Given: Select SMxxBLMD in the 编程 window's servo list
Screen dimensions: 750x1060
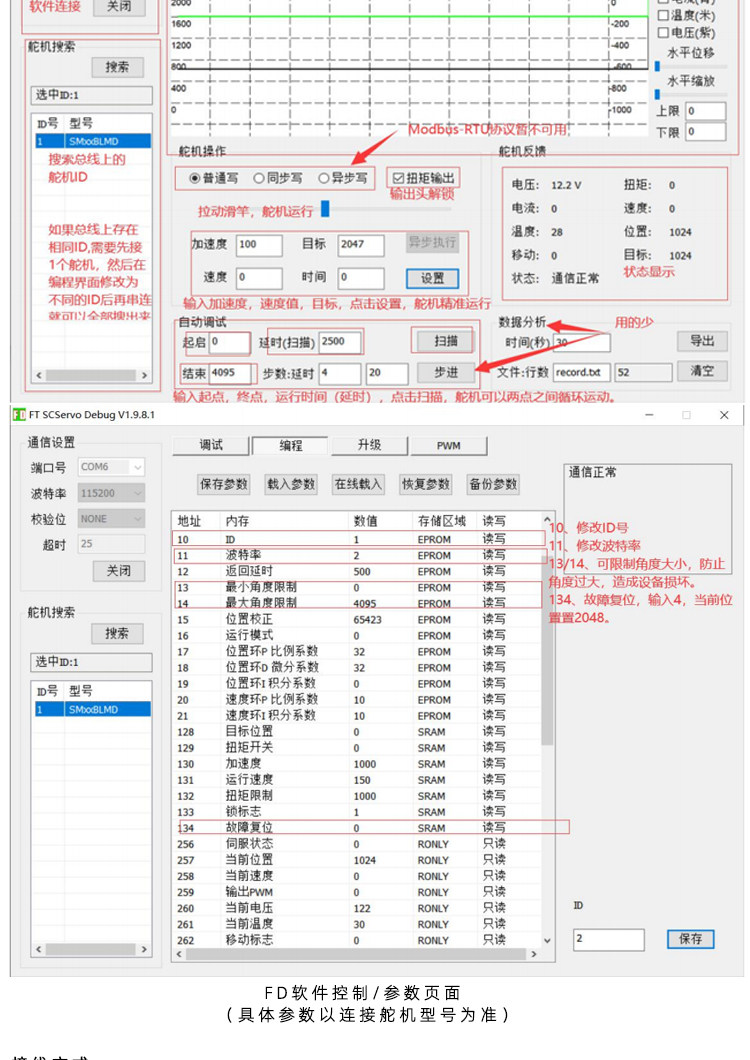Looking at the screenshot, I should coord(93,709).
